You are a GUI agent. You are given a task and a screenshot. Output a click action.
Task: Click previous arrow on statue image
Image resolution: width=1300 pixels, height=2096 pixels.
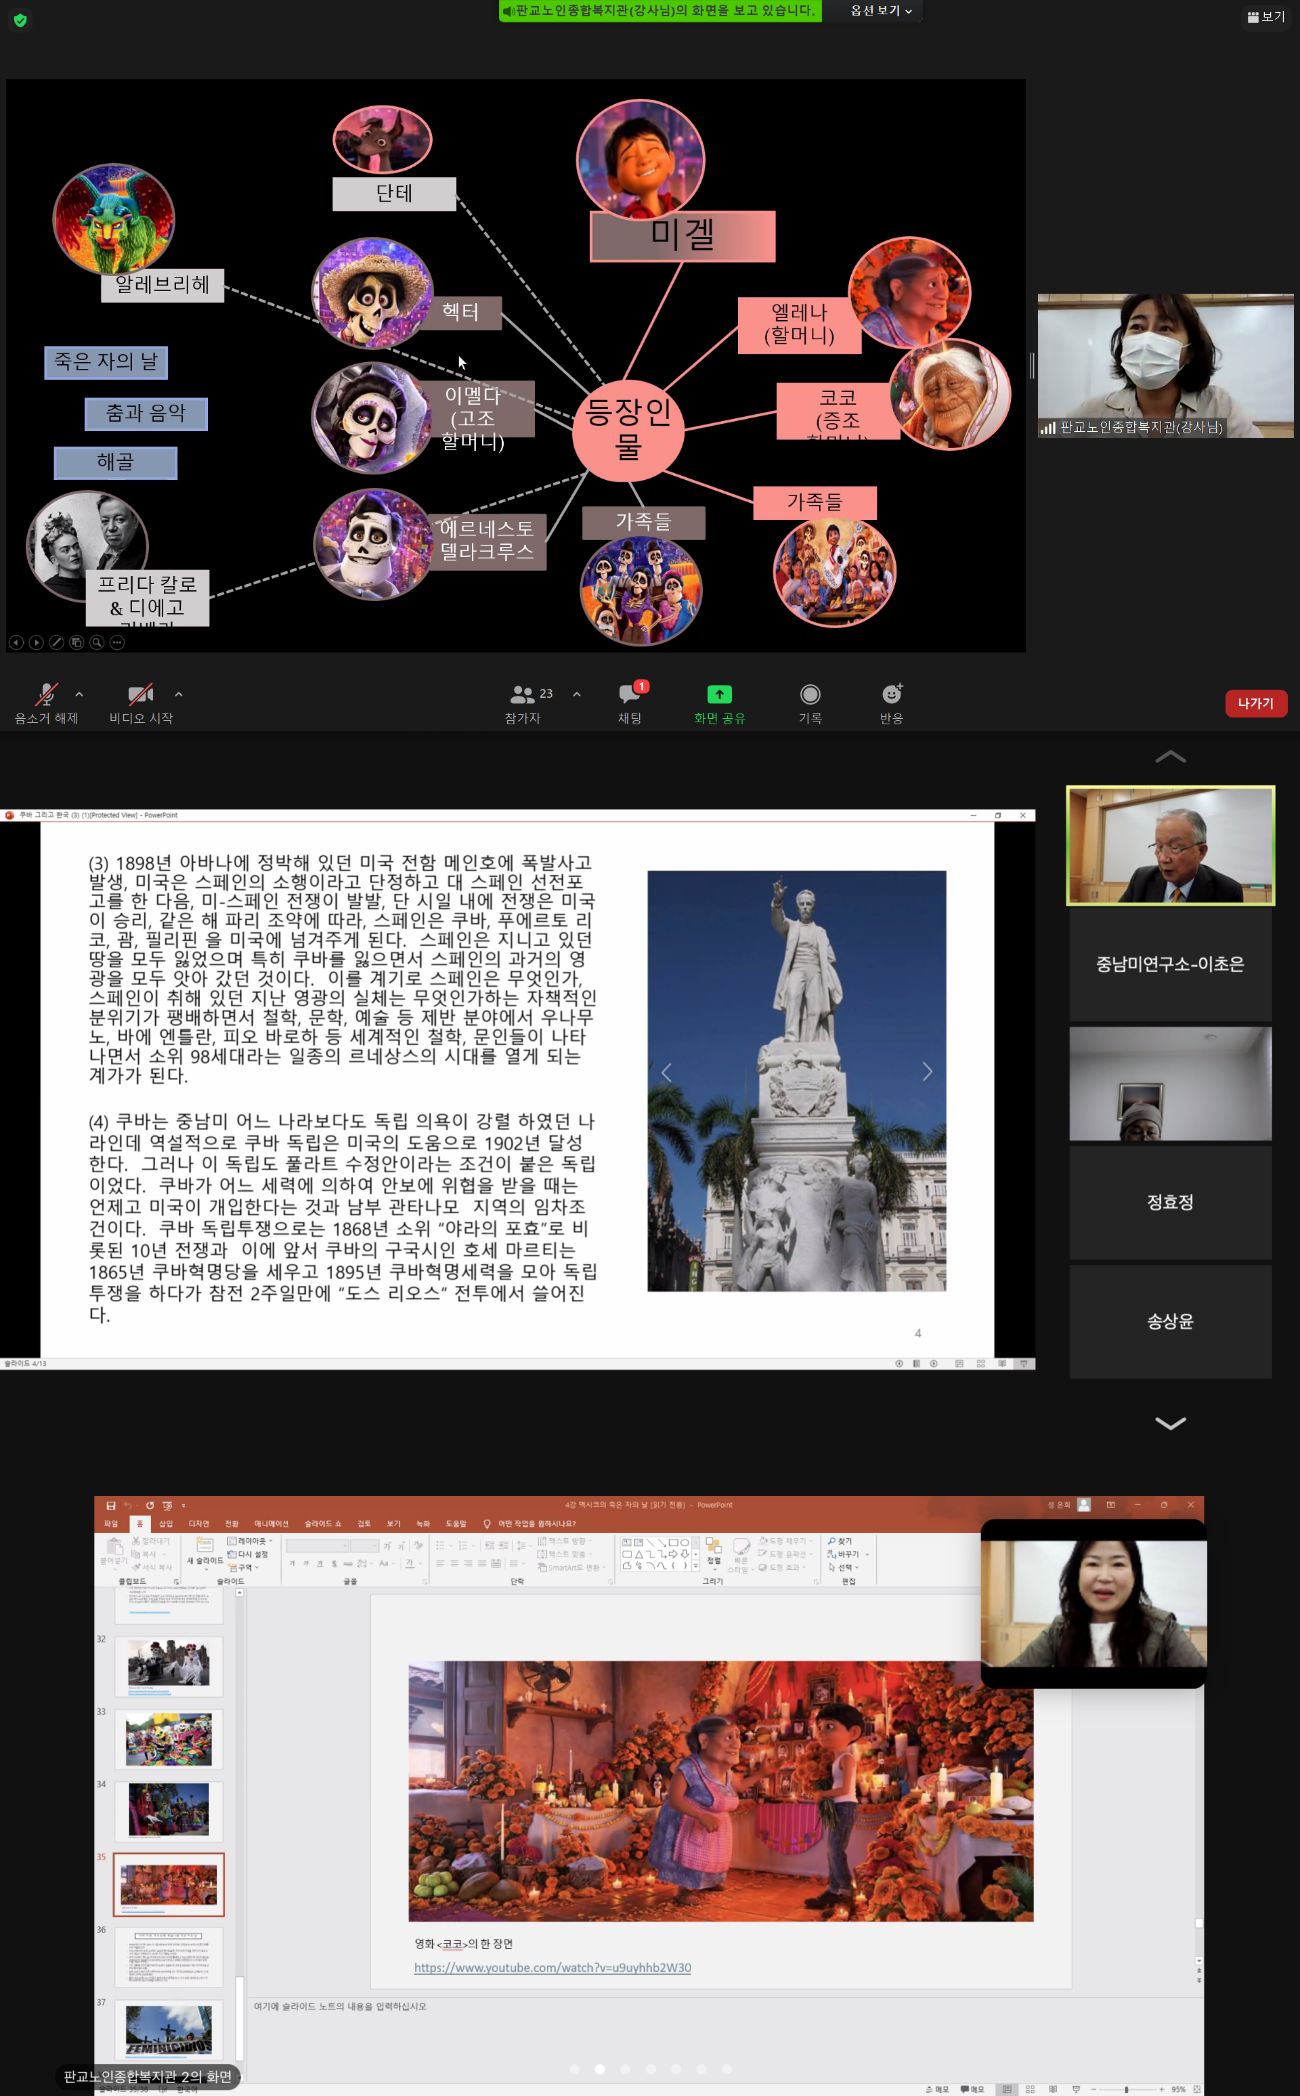click(666, 1072)
